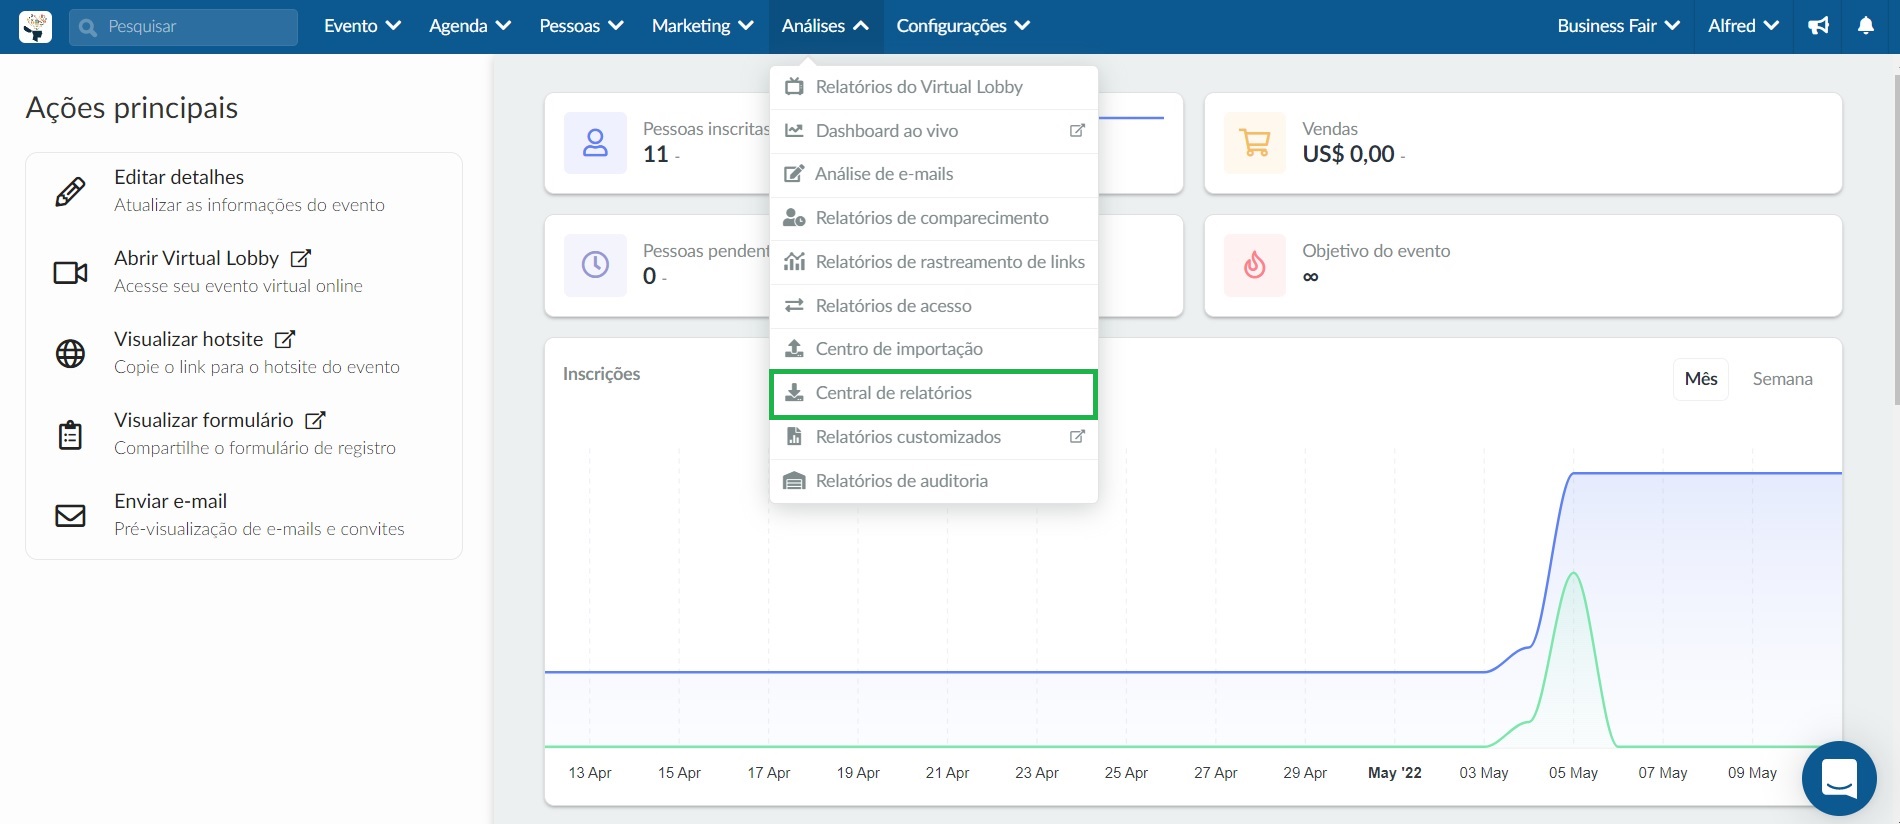Screen dimensions: 1900x824
Task: Expand the Marketing dropdown menu
Action: click(x=702, y=26)
